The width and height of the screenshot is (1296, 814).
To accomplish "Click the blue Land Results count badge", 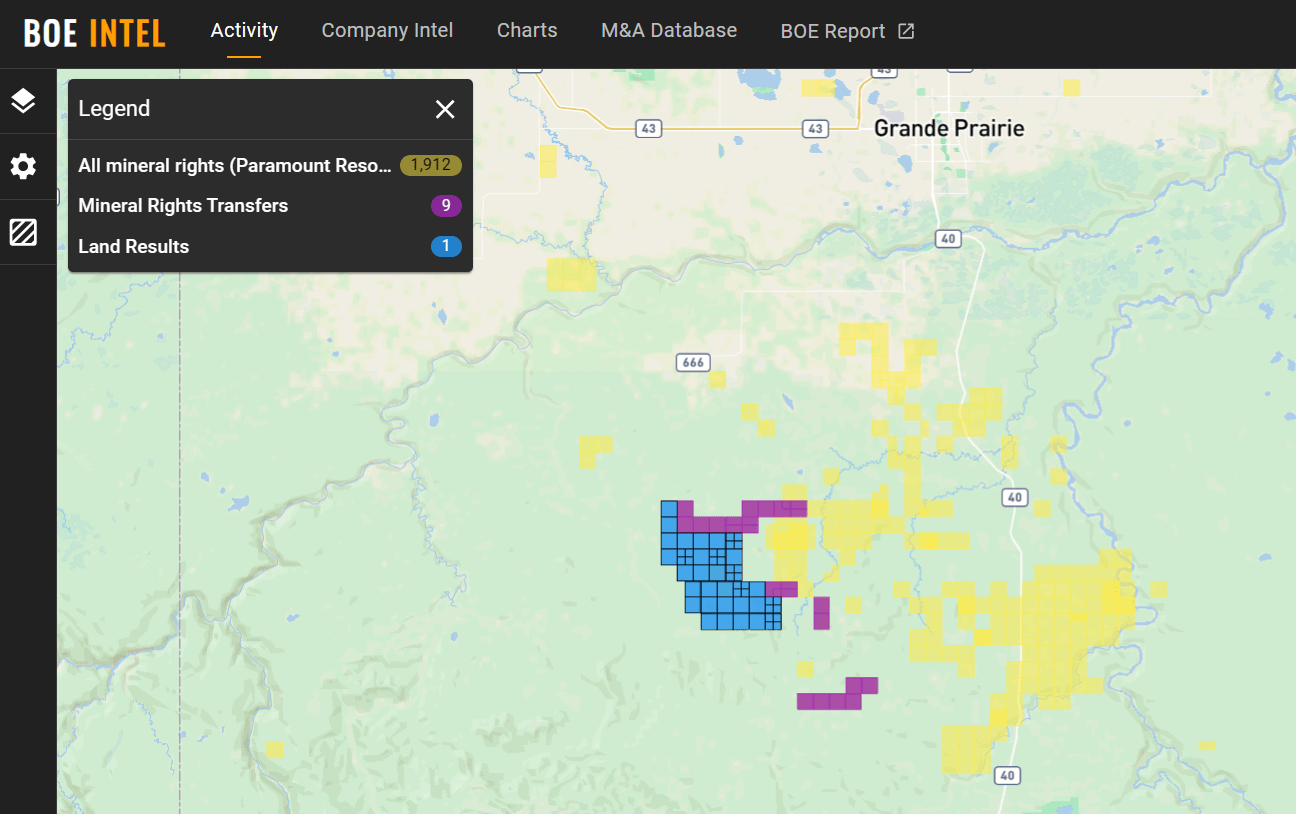I will [446, 246].
